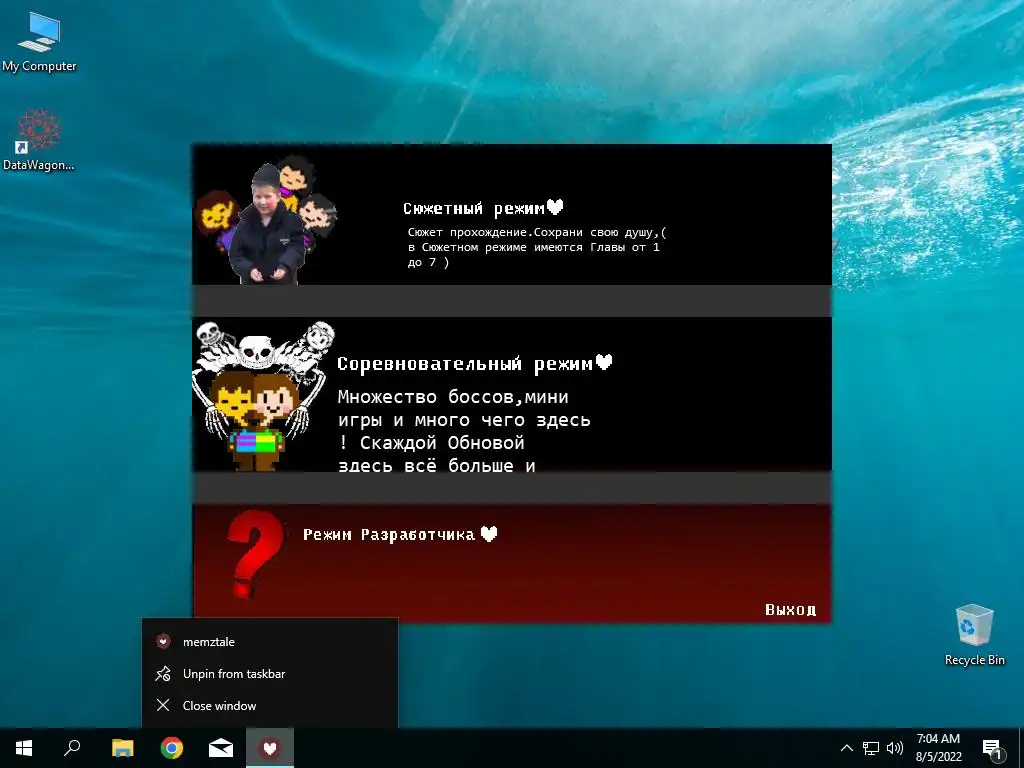Click the Выход exit button

tap(790, 609)
